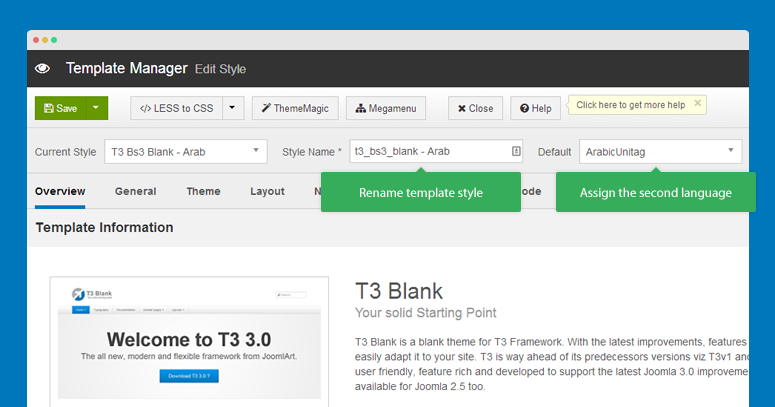Click the LESS to CSS button
The image size is (775, 407).
176,108
